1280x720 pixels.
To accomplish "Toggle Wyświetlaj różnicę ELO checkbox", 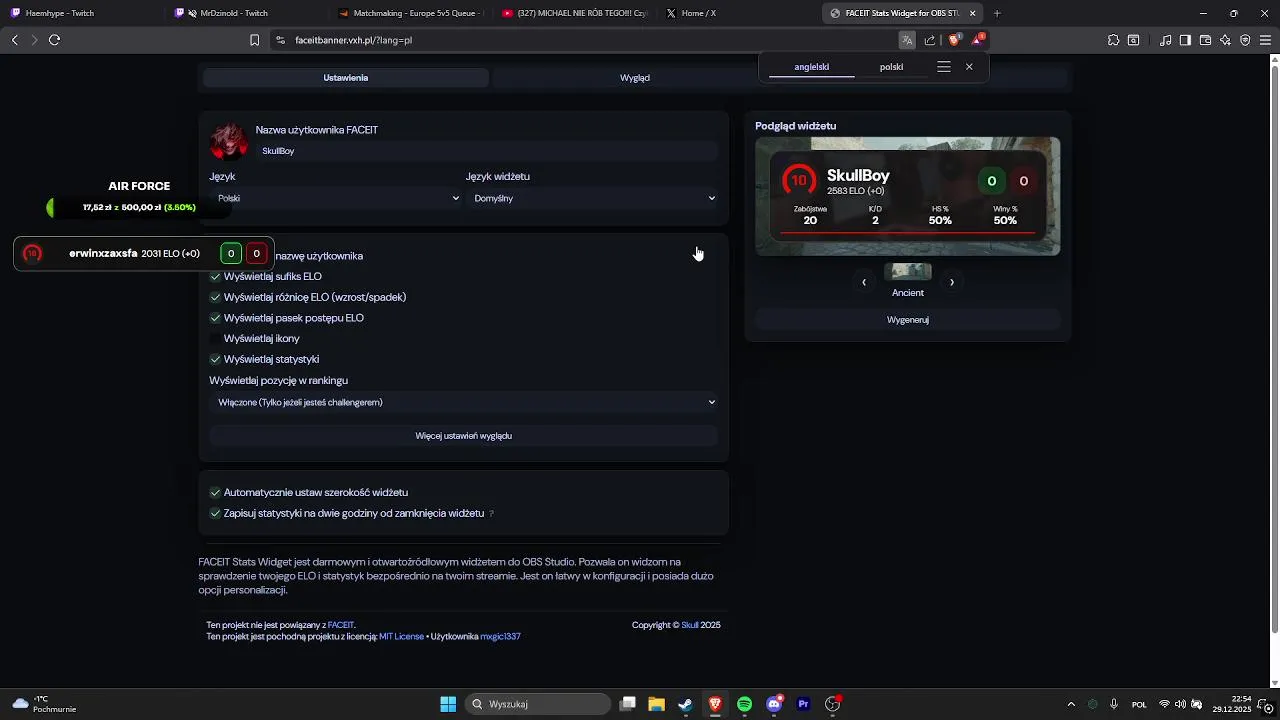I will click(x=215, y=297).
